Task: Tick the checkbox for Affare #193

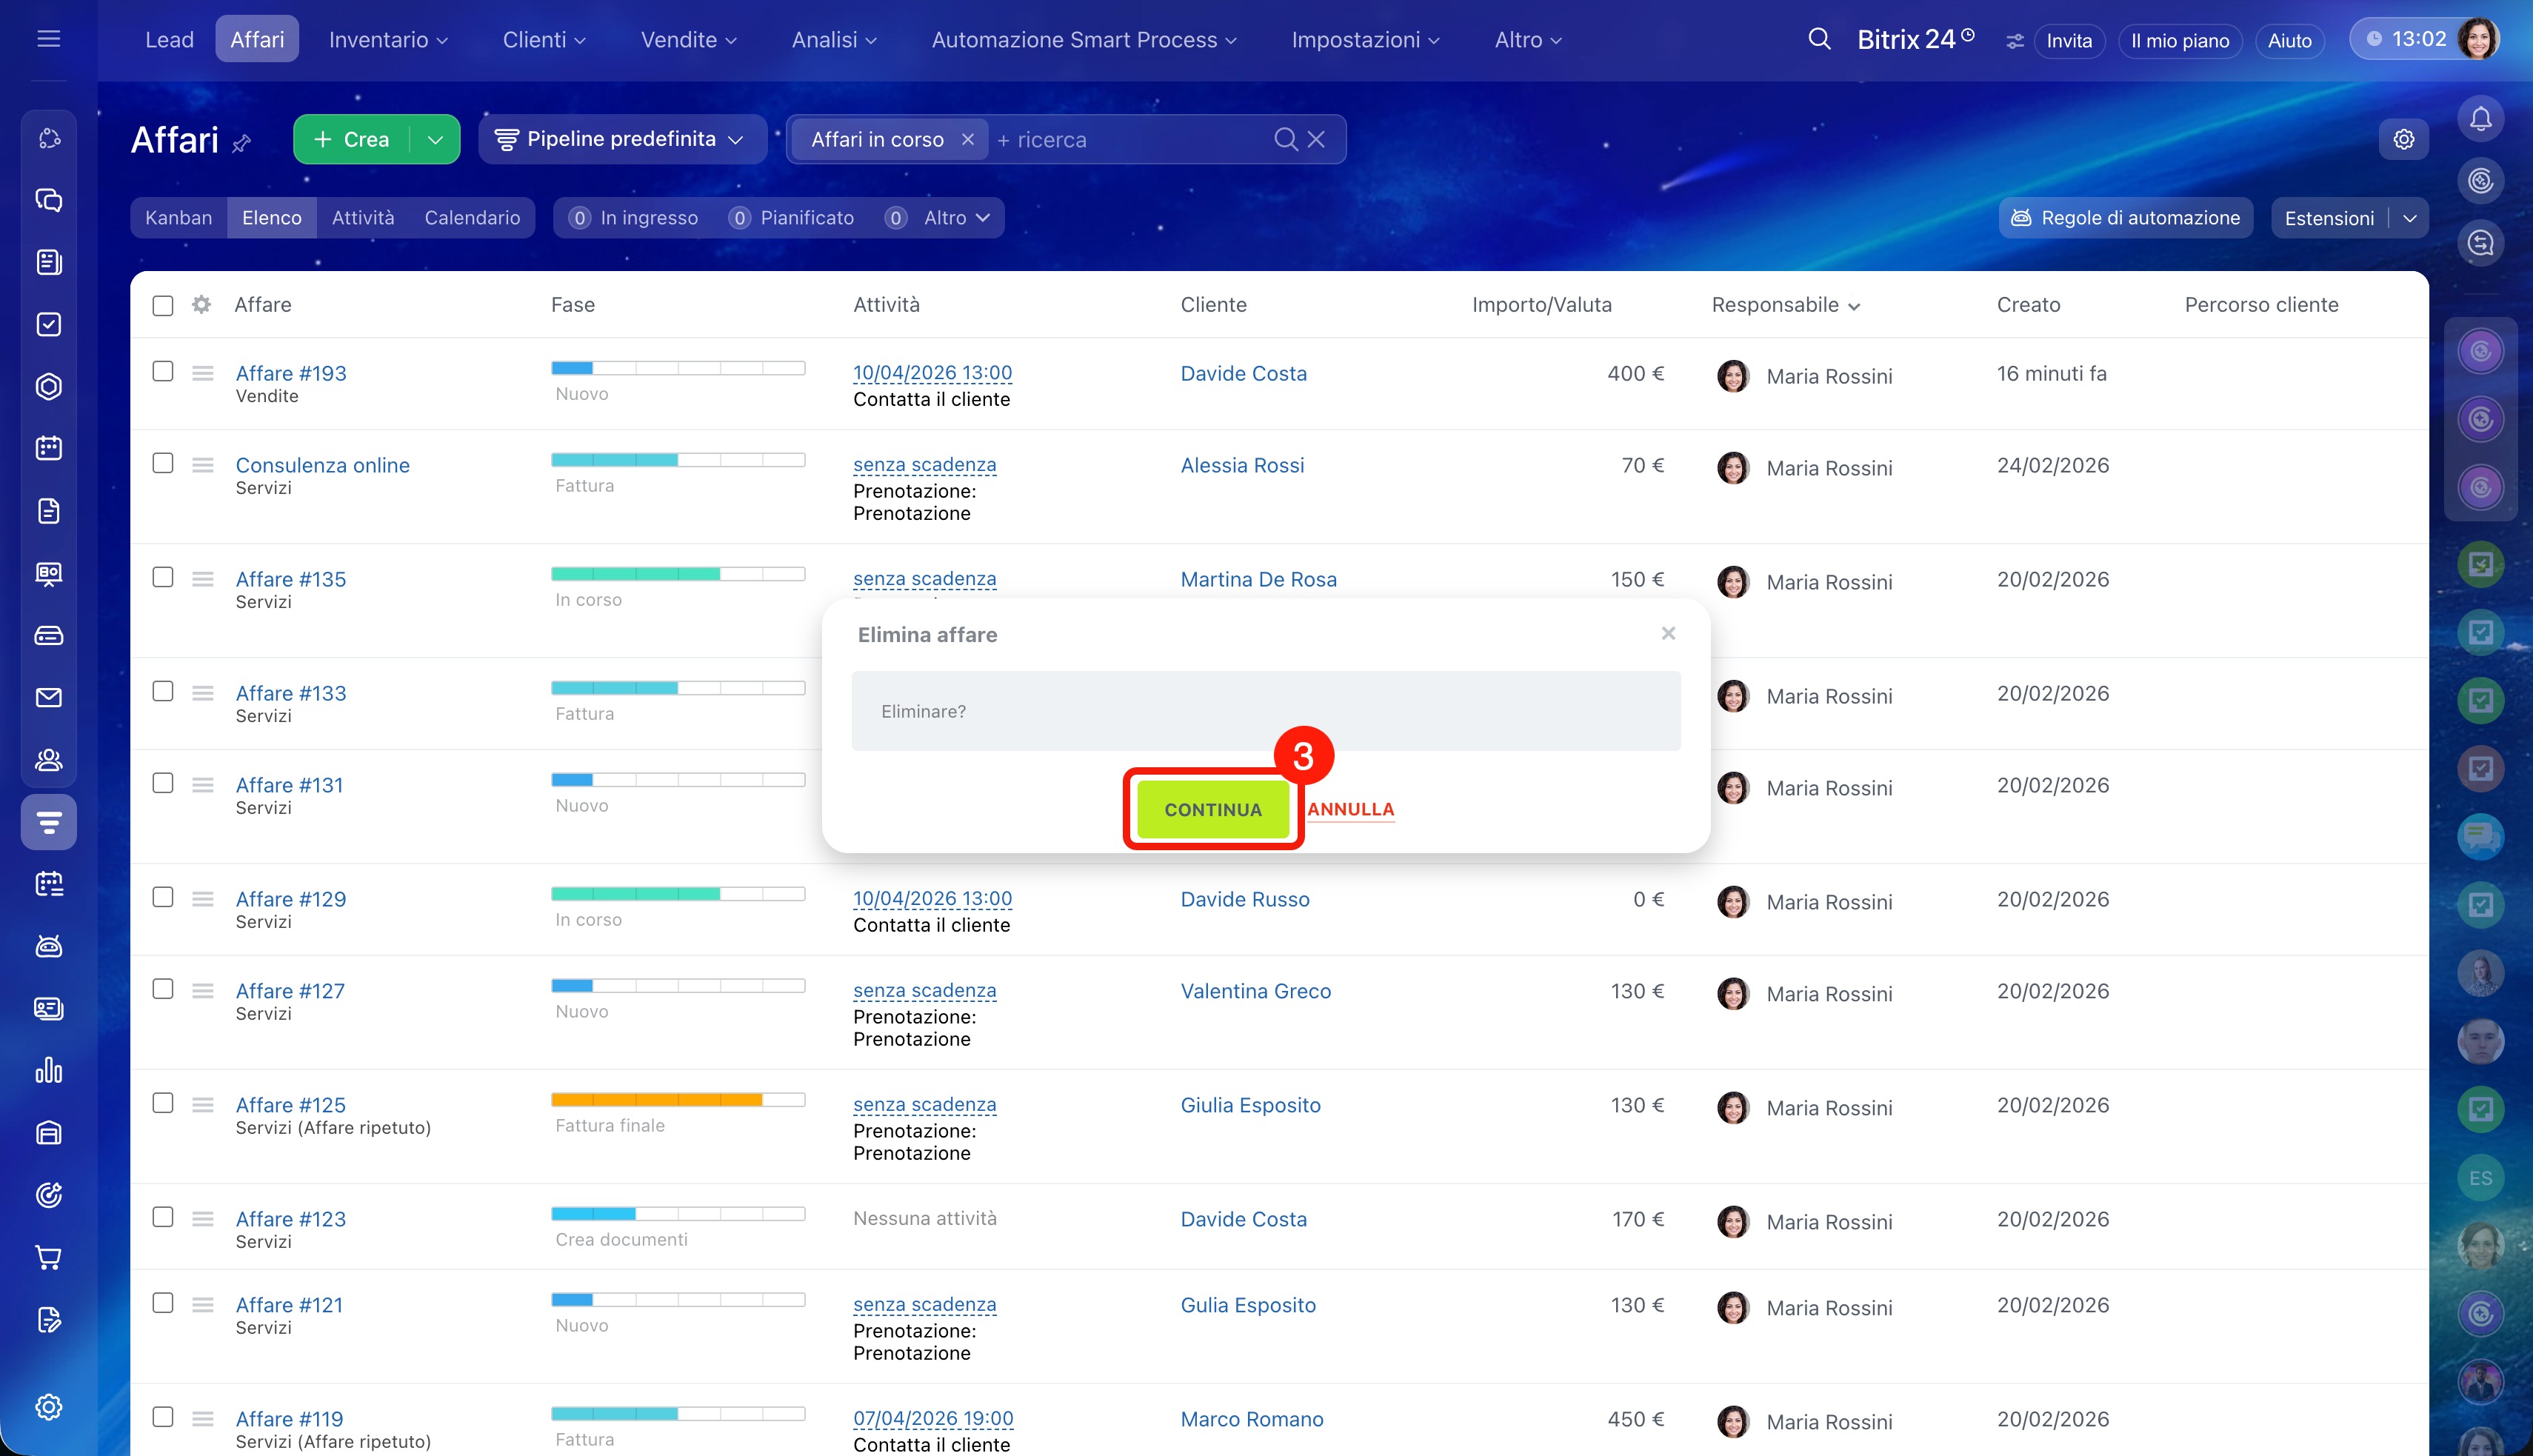Action: click(x=162, y=371)
